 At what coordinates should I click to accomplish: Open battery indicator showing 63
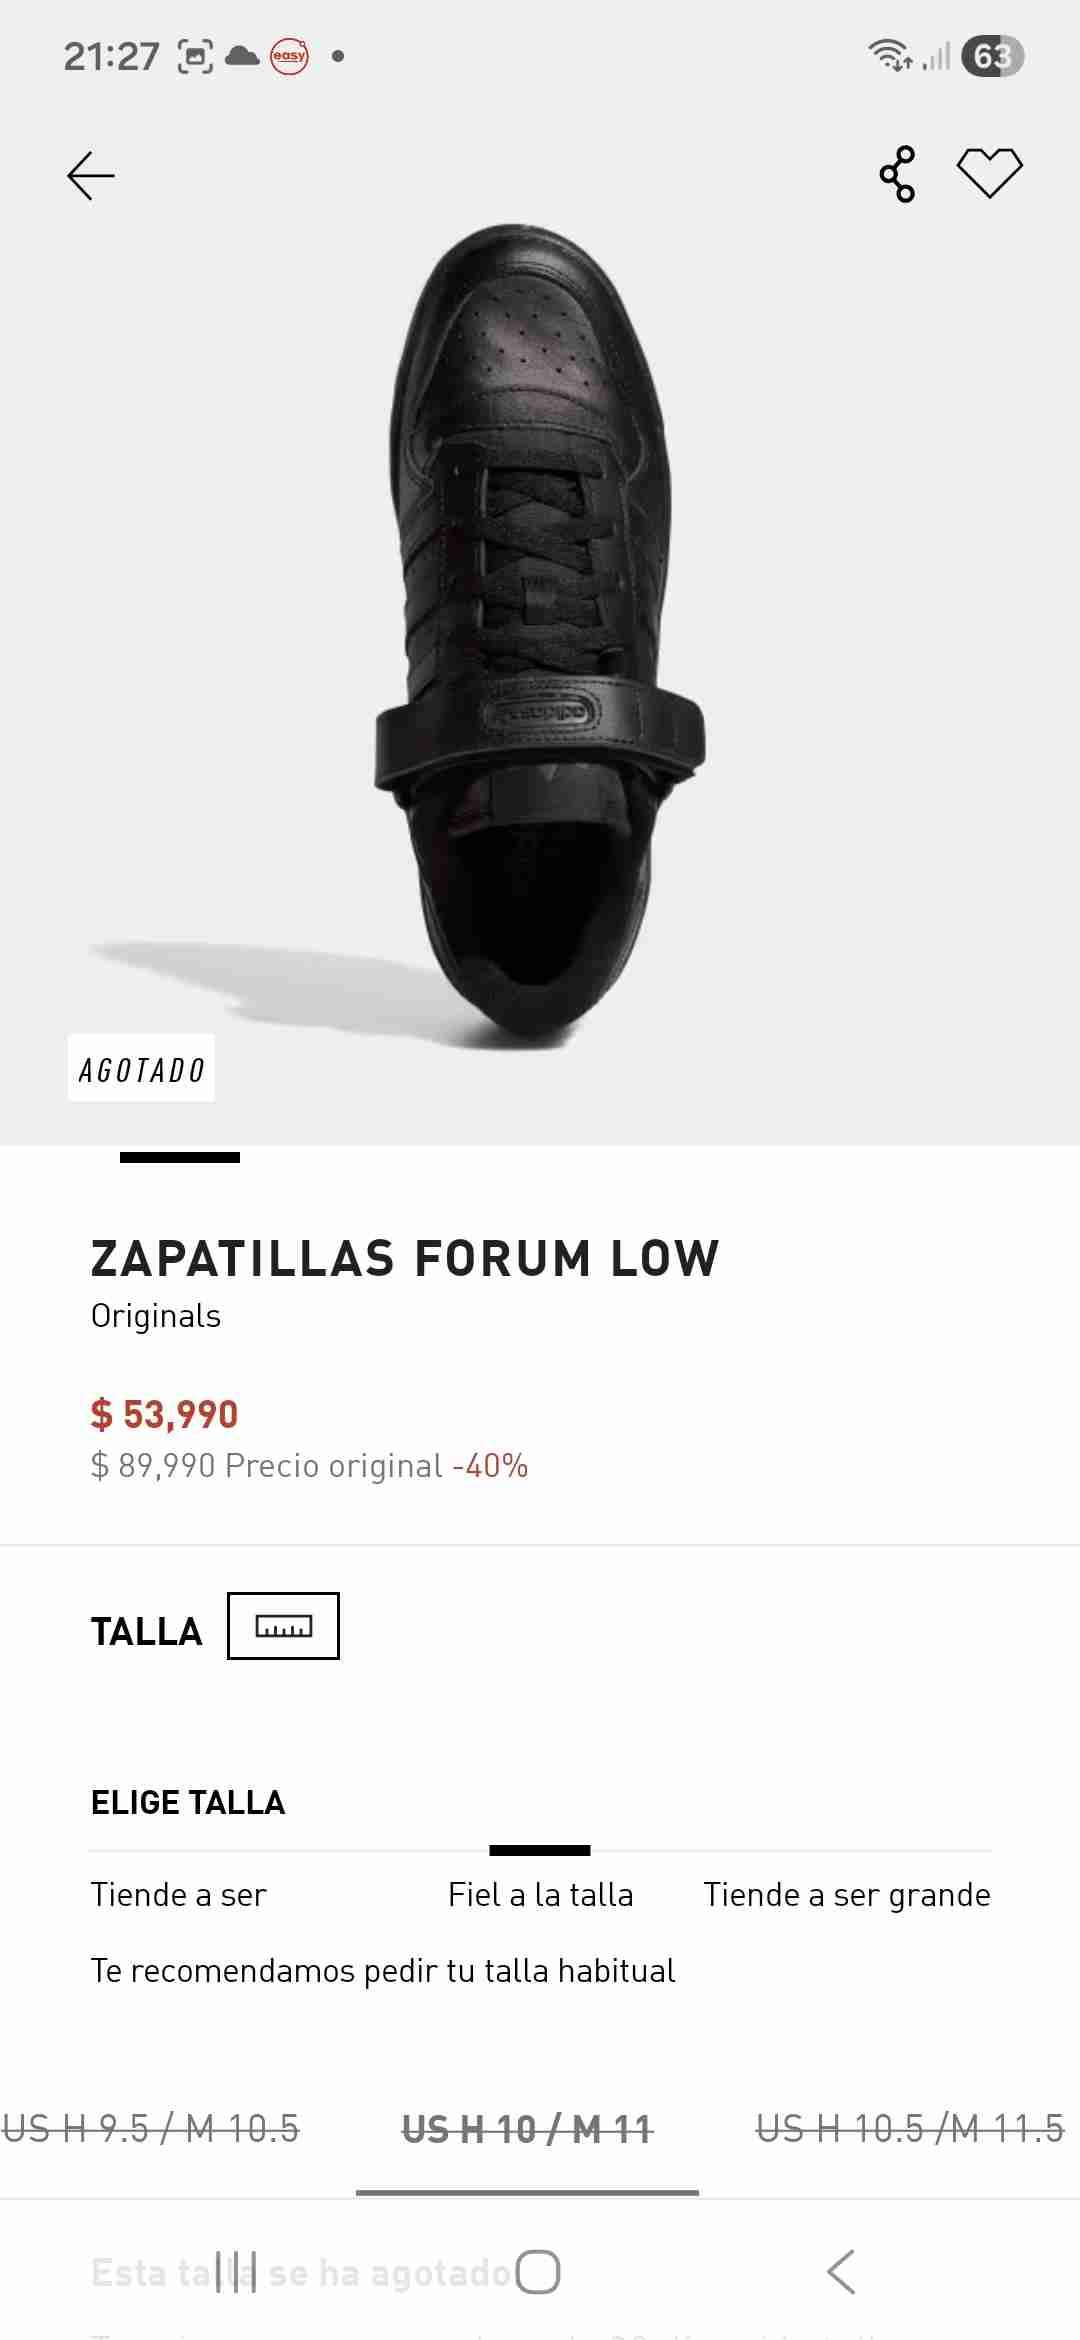click(994, 55)
